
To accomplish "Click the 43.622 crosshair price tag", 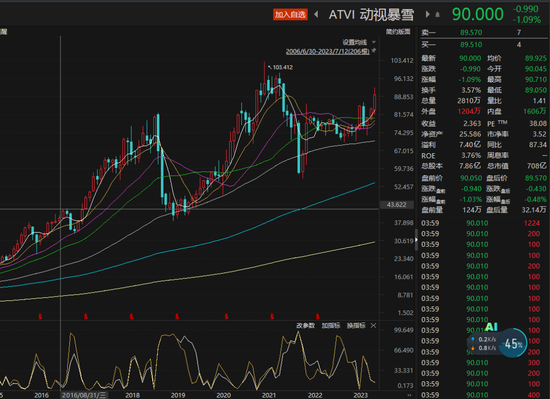I will pos(396,204).
